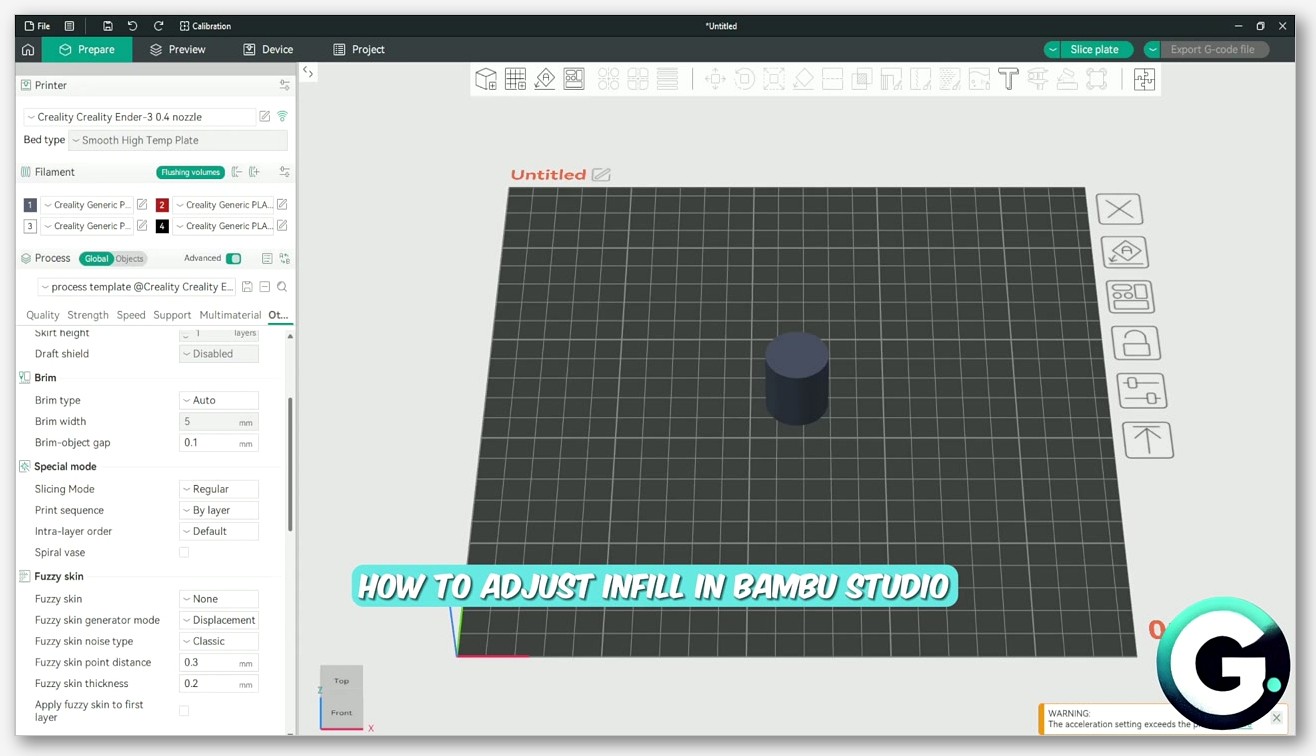Open the Calibration menu button
The width and height of the screenshot is (1316, 756).
[x=205, y=26]
